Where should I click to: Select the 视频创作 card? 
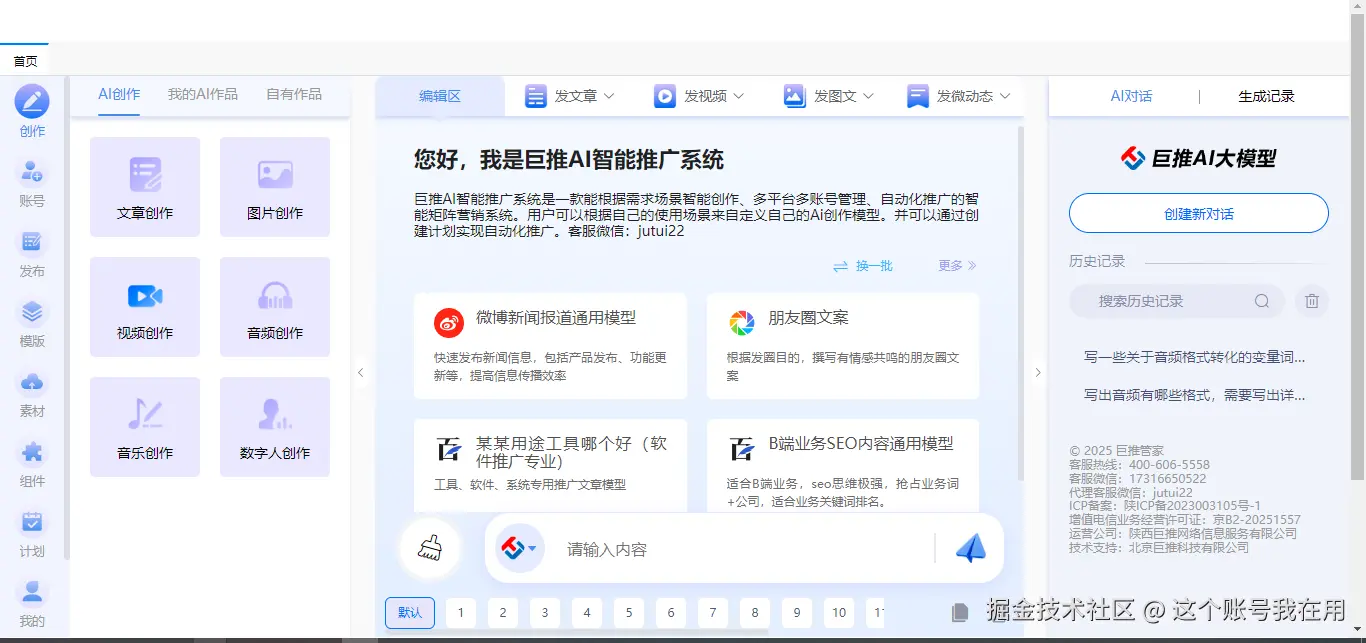[x=145, y=307]
